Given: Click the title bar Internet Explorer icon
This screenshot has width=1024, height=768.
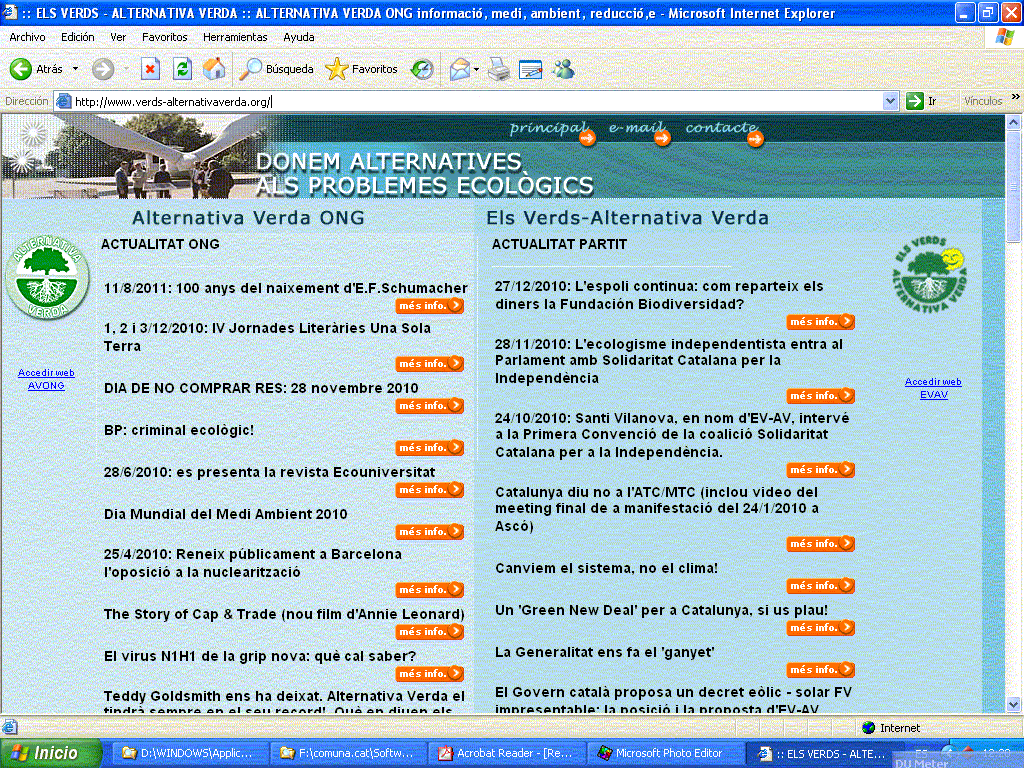Looking at the screenshot, I should click(x=10, y=12).
